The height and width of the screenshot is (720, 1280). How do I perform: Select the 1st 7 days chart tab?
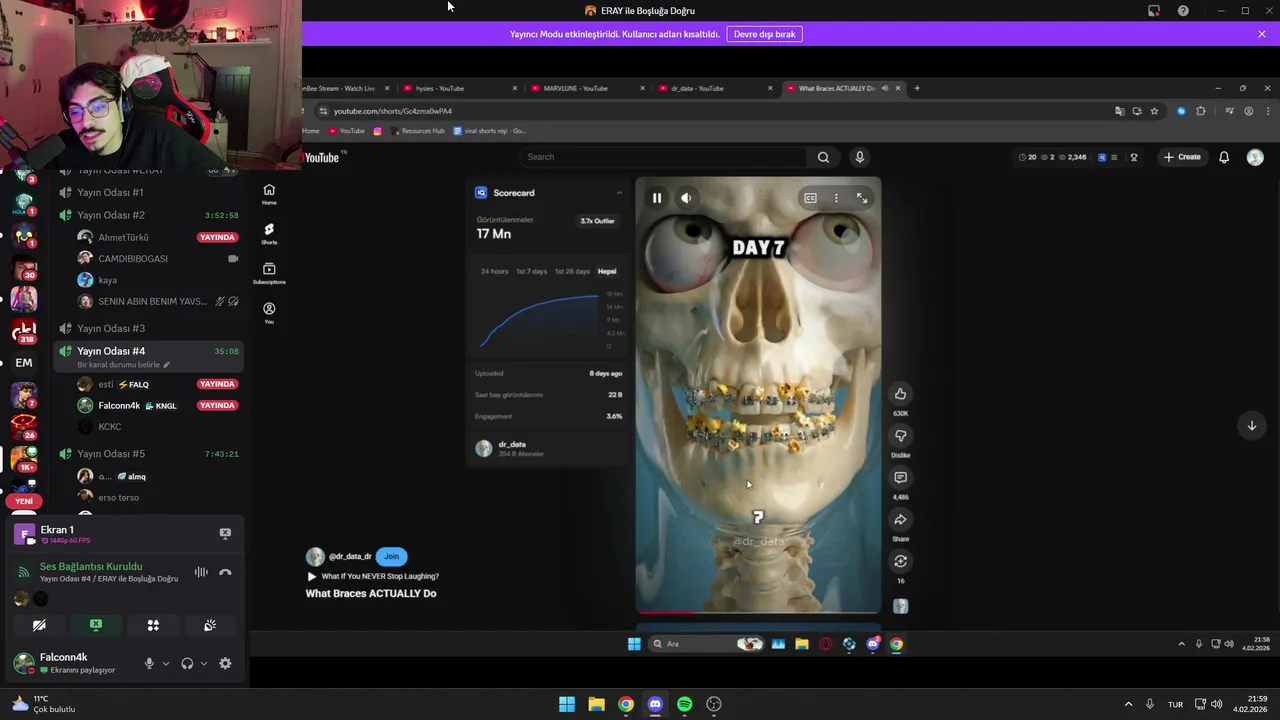point(531,272)
